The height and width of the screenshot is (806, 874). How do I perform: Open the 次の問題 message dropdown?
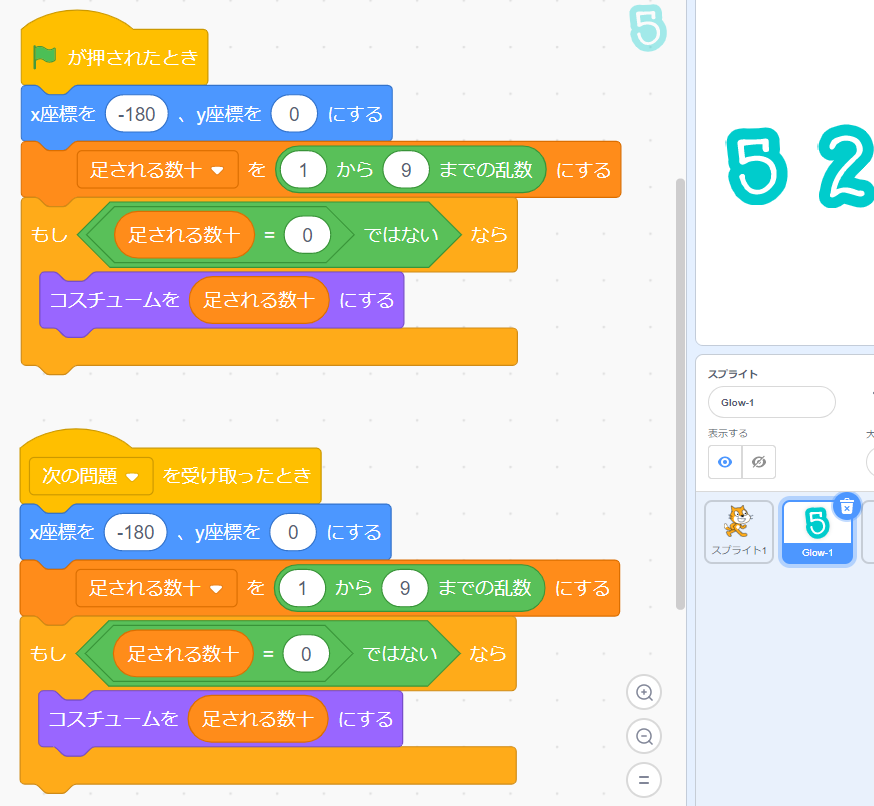point(132,477)
